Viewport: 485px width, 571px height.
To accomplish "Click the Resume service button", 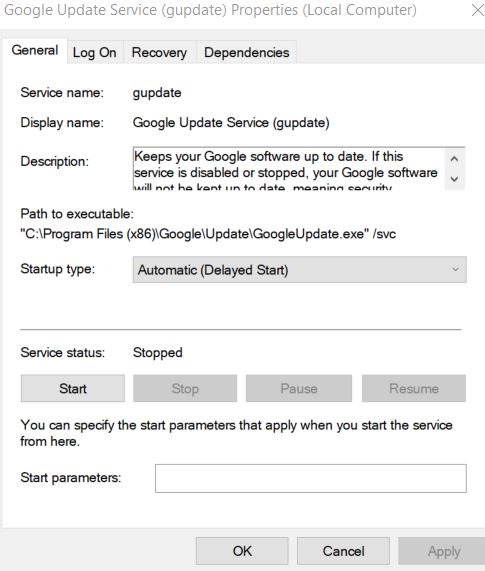I will point(414,389).
